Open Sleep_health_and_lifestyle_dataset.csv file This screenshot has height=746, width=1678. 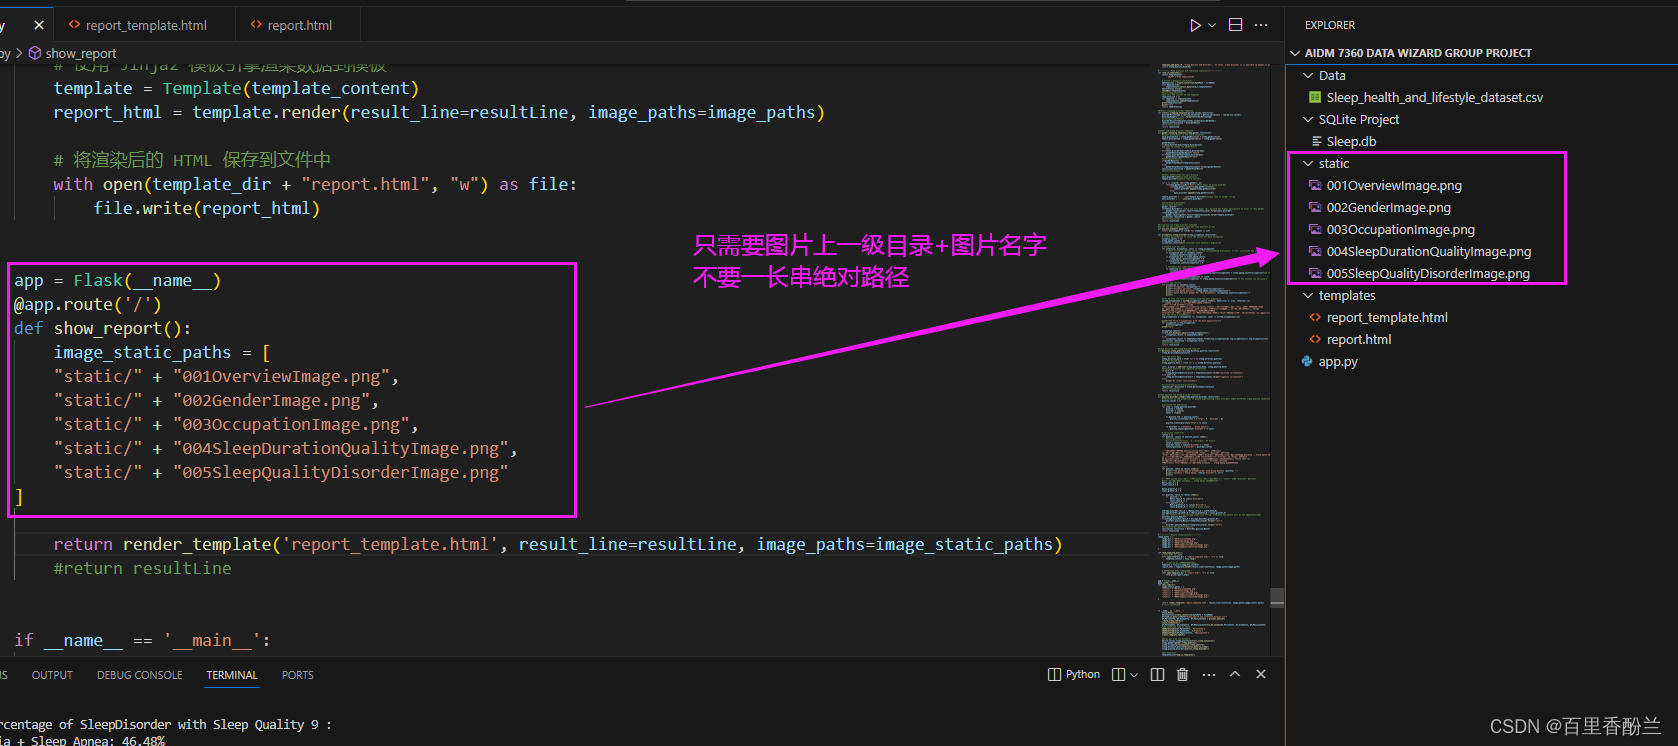(1434, 97)
